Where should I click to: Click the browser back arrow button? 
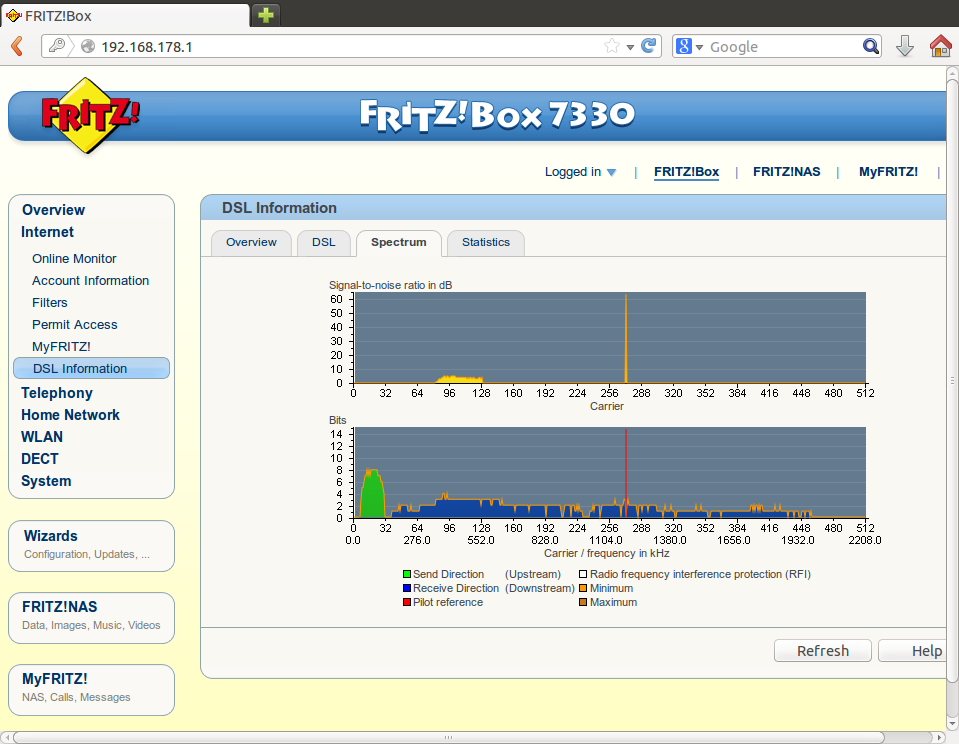(17, 46)
